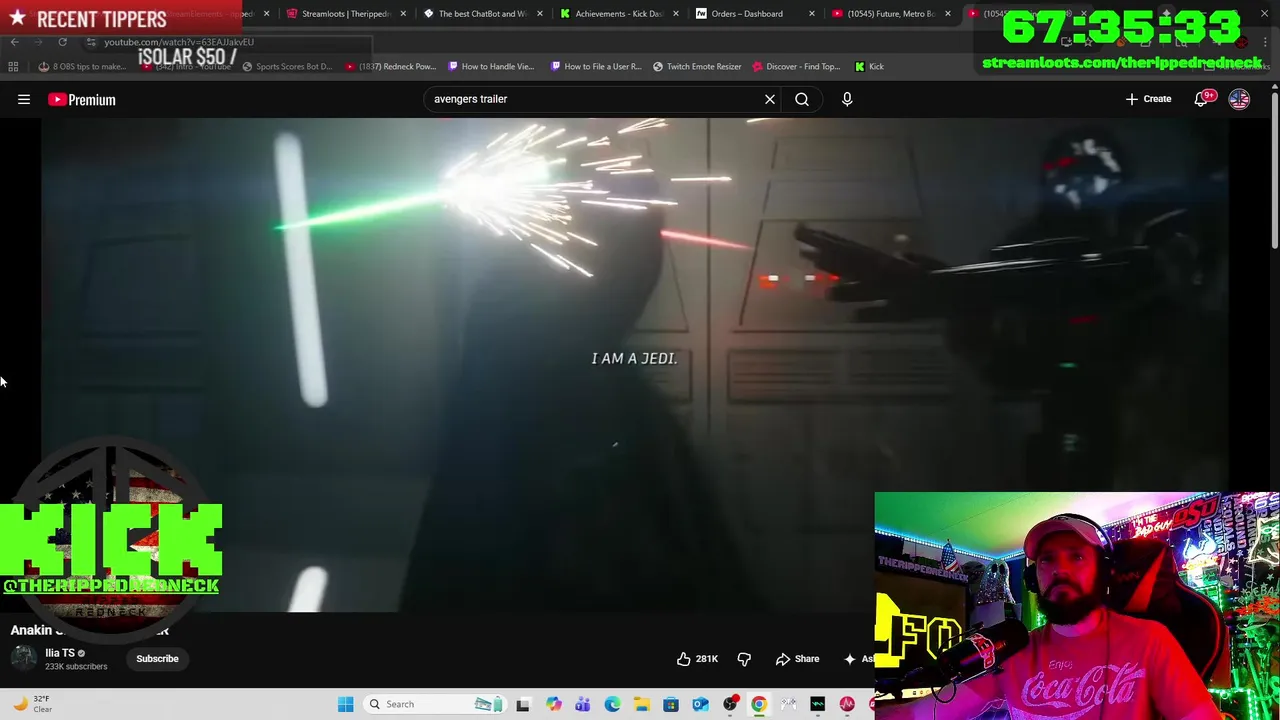Open the 'Kick' bookmark

[x=869, y=66]
